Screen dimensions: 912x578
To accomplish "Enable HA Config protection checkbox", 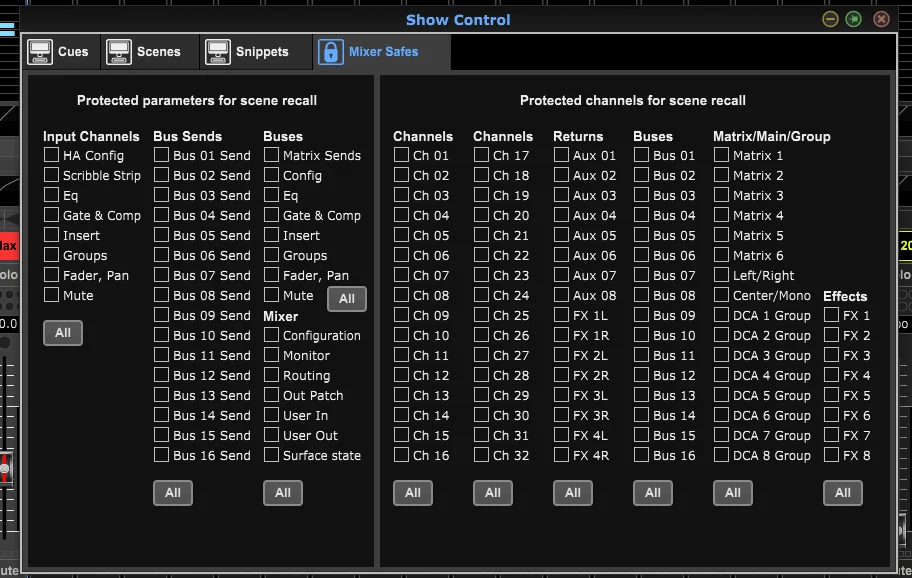I will click(51, 155).
